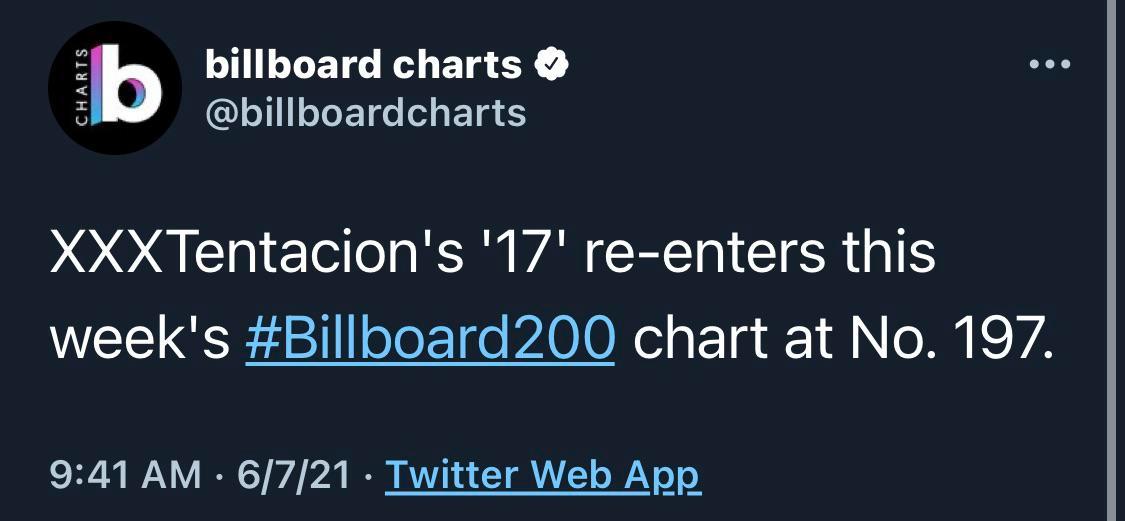Click the verified badge next to billboard charts

pyautogui.click(x=551, y=65)
